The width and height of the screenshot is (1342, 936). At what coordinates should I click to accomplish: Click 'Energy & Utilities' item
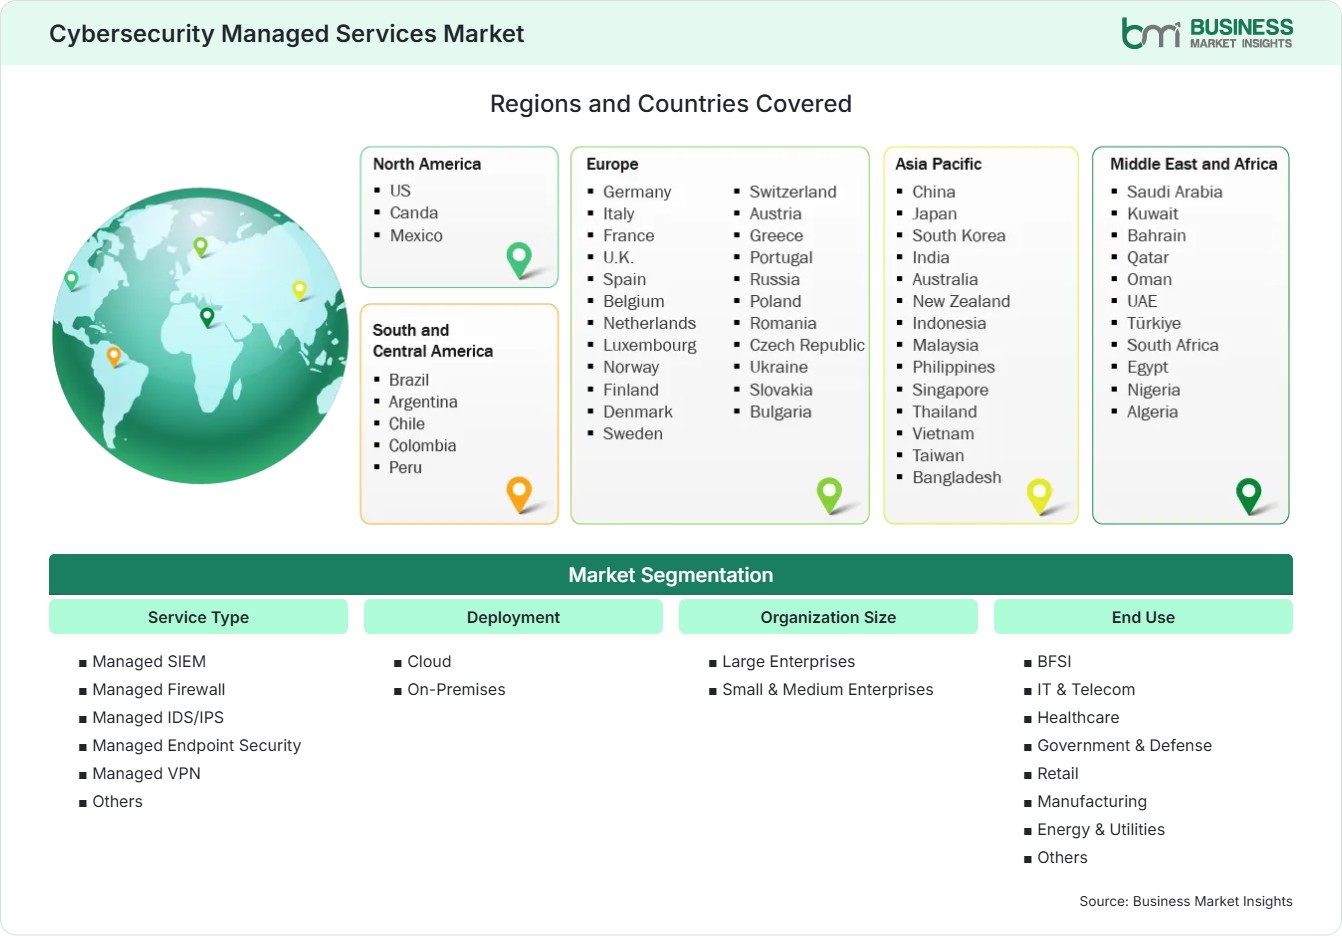(x=1101, y=829)
